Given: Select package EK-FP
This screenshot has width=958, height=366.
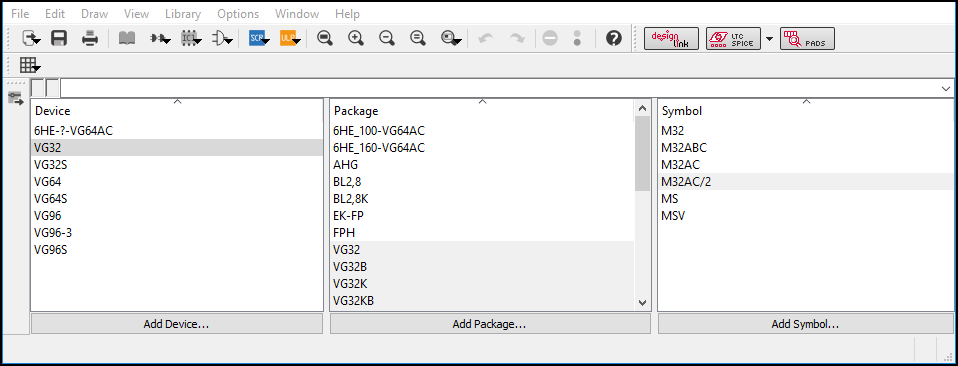Looking at the screenshot, I should [482, 216].
